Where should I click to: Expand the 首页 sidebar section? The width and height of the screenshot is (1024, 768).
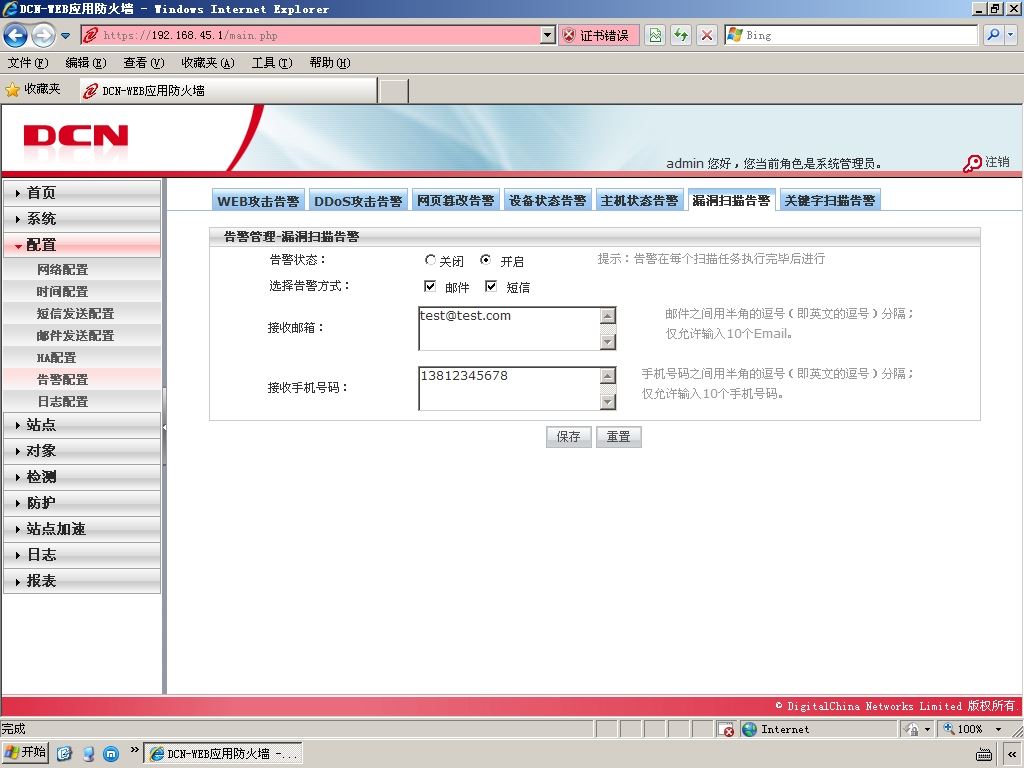[x=82, y=193]
